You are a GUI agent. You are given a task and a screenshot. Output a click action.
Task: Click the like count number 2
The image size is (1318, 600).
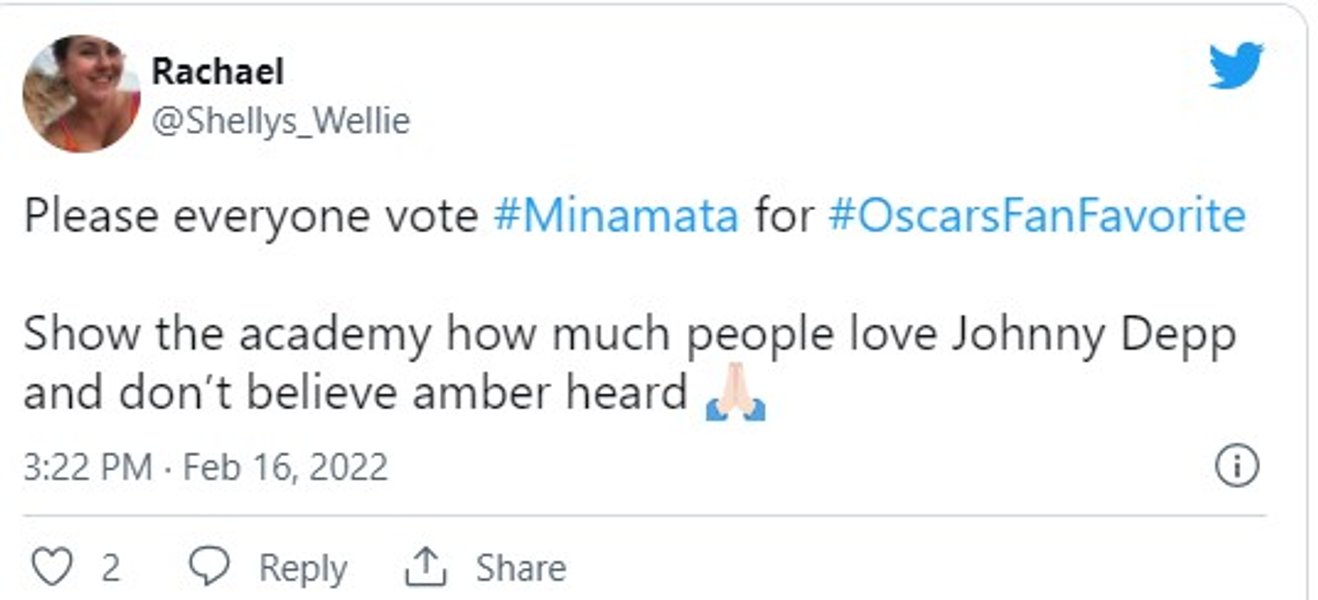tap(110, 568)
